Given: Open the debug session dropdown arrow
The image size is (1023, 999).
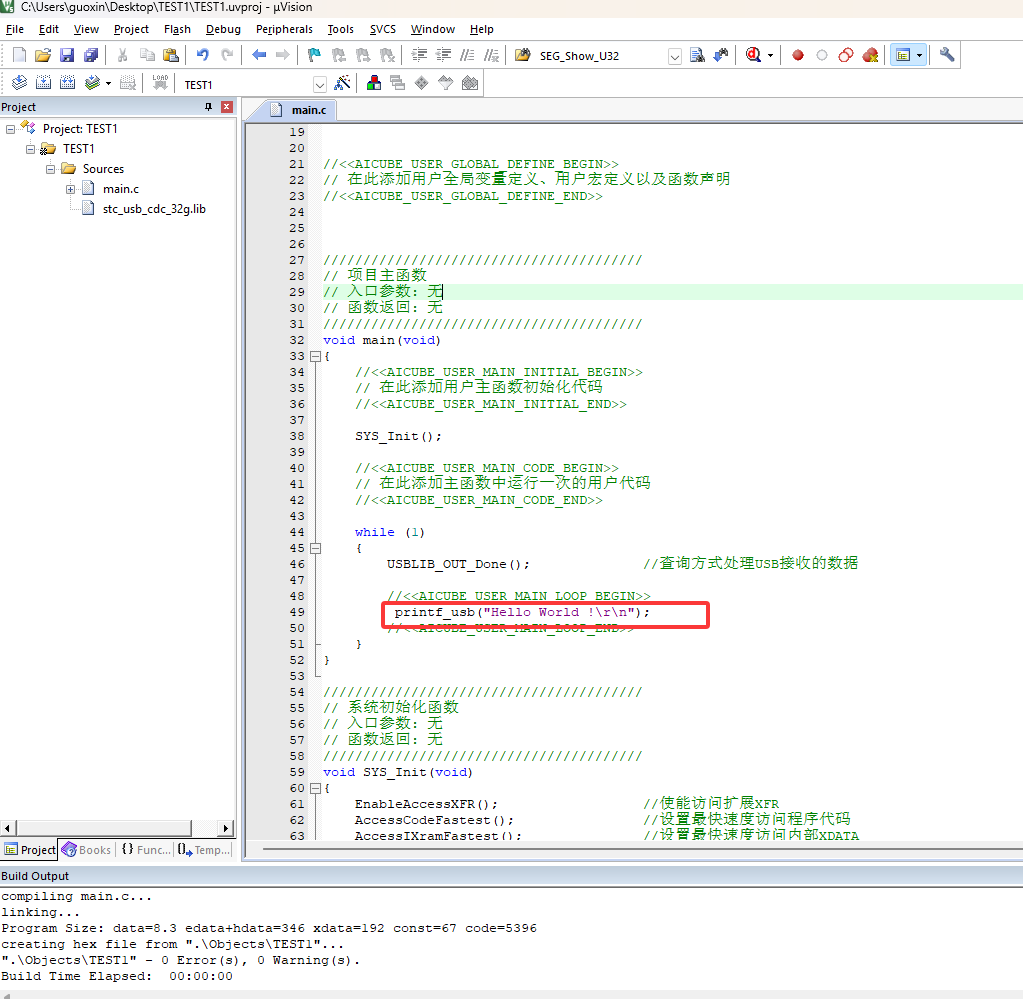Looking at the screenshot, I should (771, 55).
